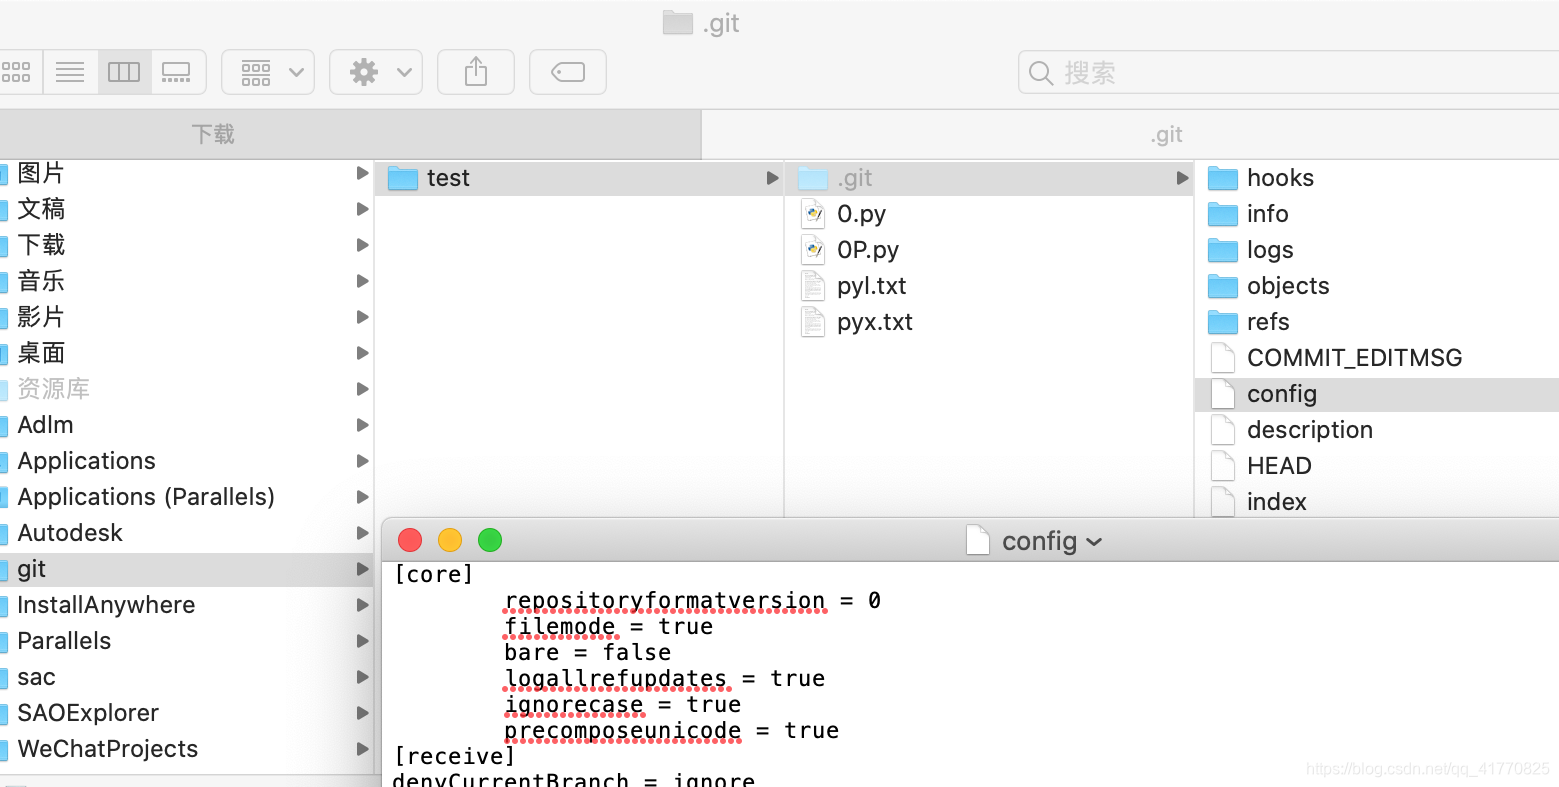Click the .git folder icon

click(x=813, y=178)
